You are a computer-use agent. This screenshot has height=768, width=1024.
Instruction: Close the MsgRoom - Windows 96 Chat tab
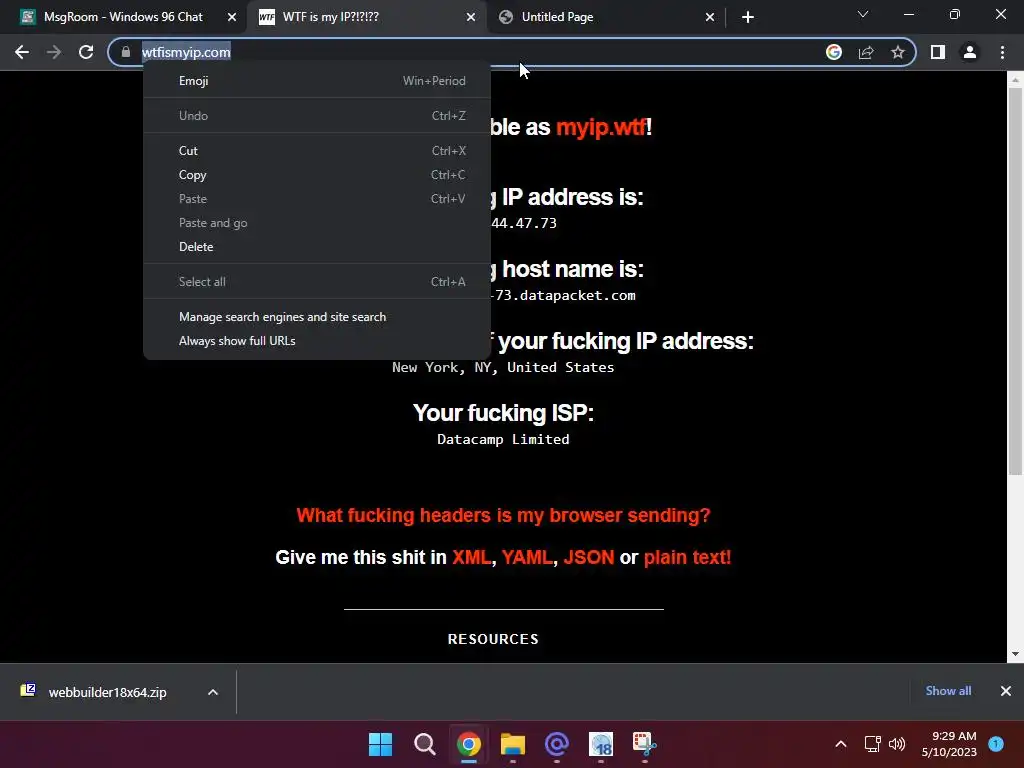point(232,17)
